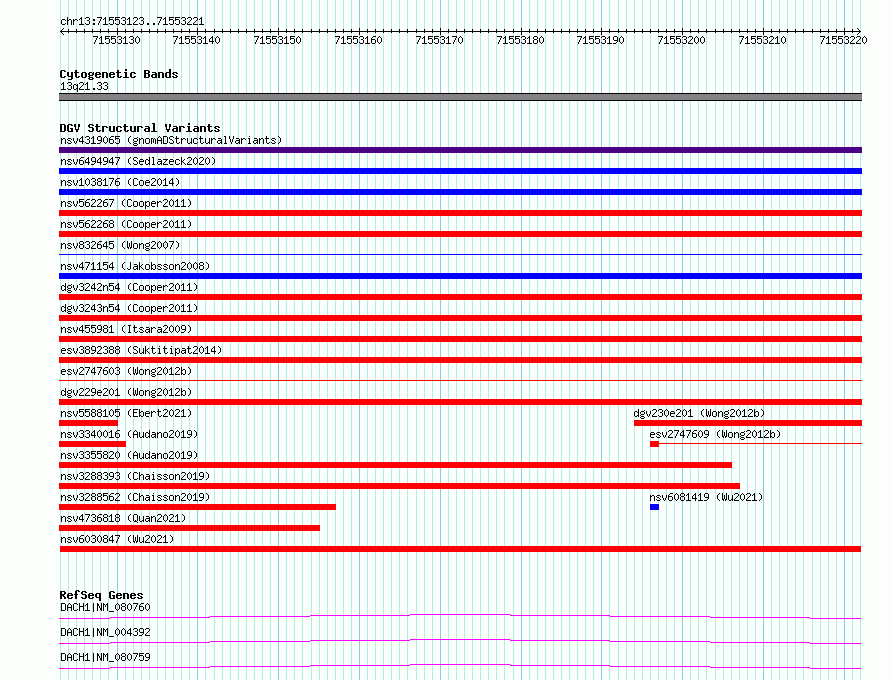890x680 pixels.
Task: Click nsv4736818 Quan2021 variant label
Action: [123, 518]
